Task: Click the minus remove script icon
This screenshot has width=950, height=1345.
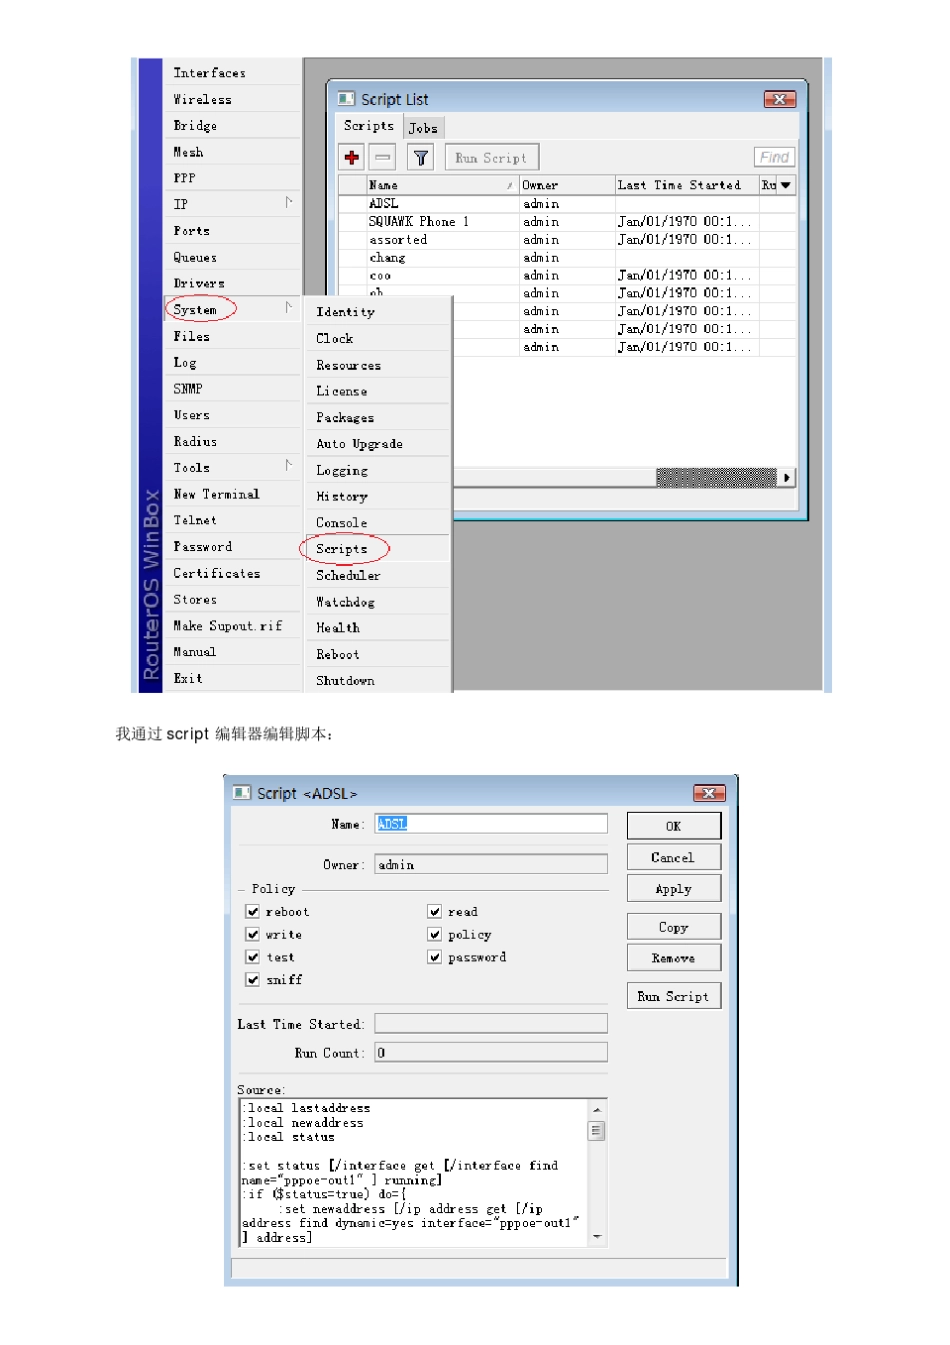Action: [382, 158]
